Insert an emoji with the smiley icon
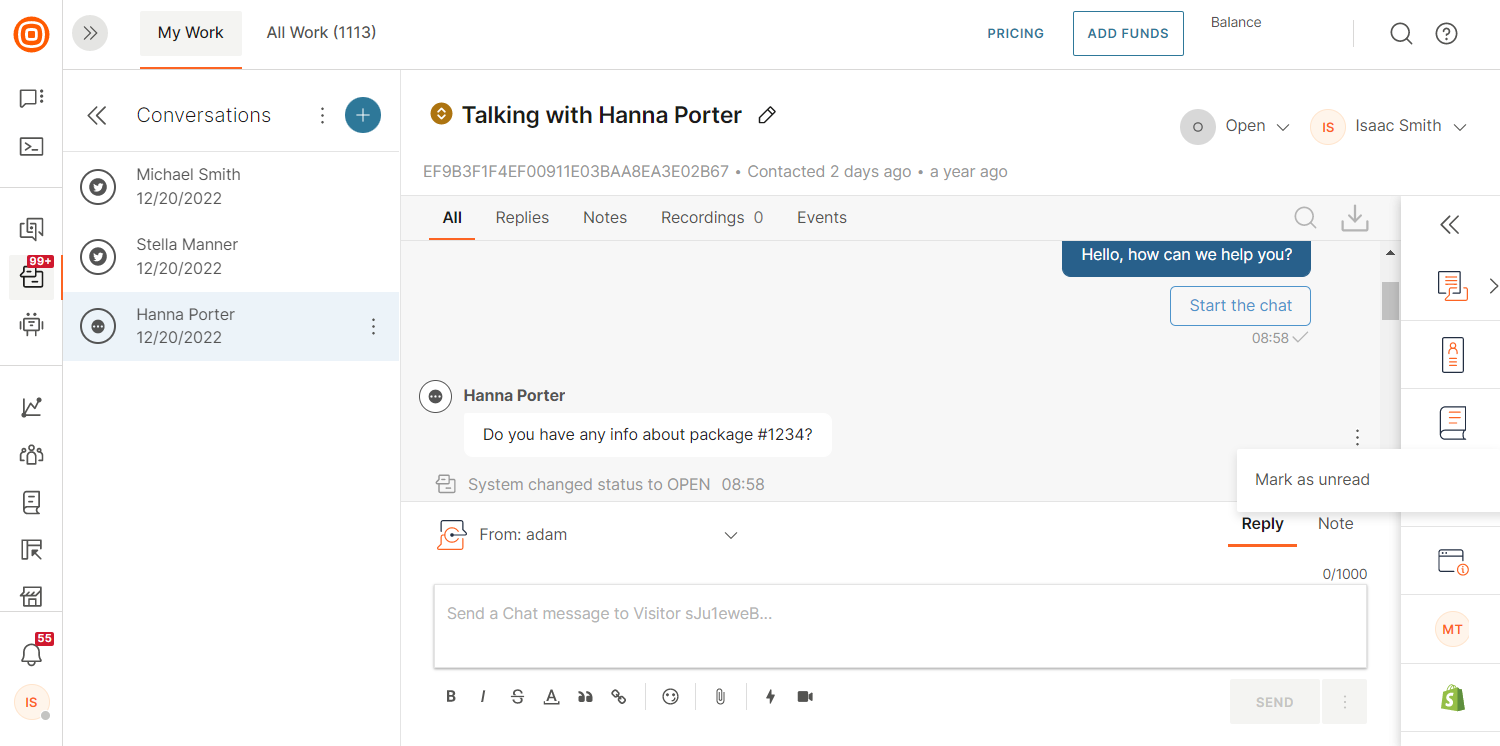 [670, 697]
